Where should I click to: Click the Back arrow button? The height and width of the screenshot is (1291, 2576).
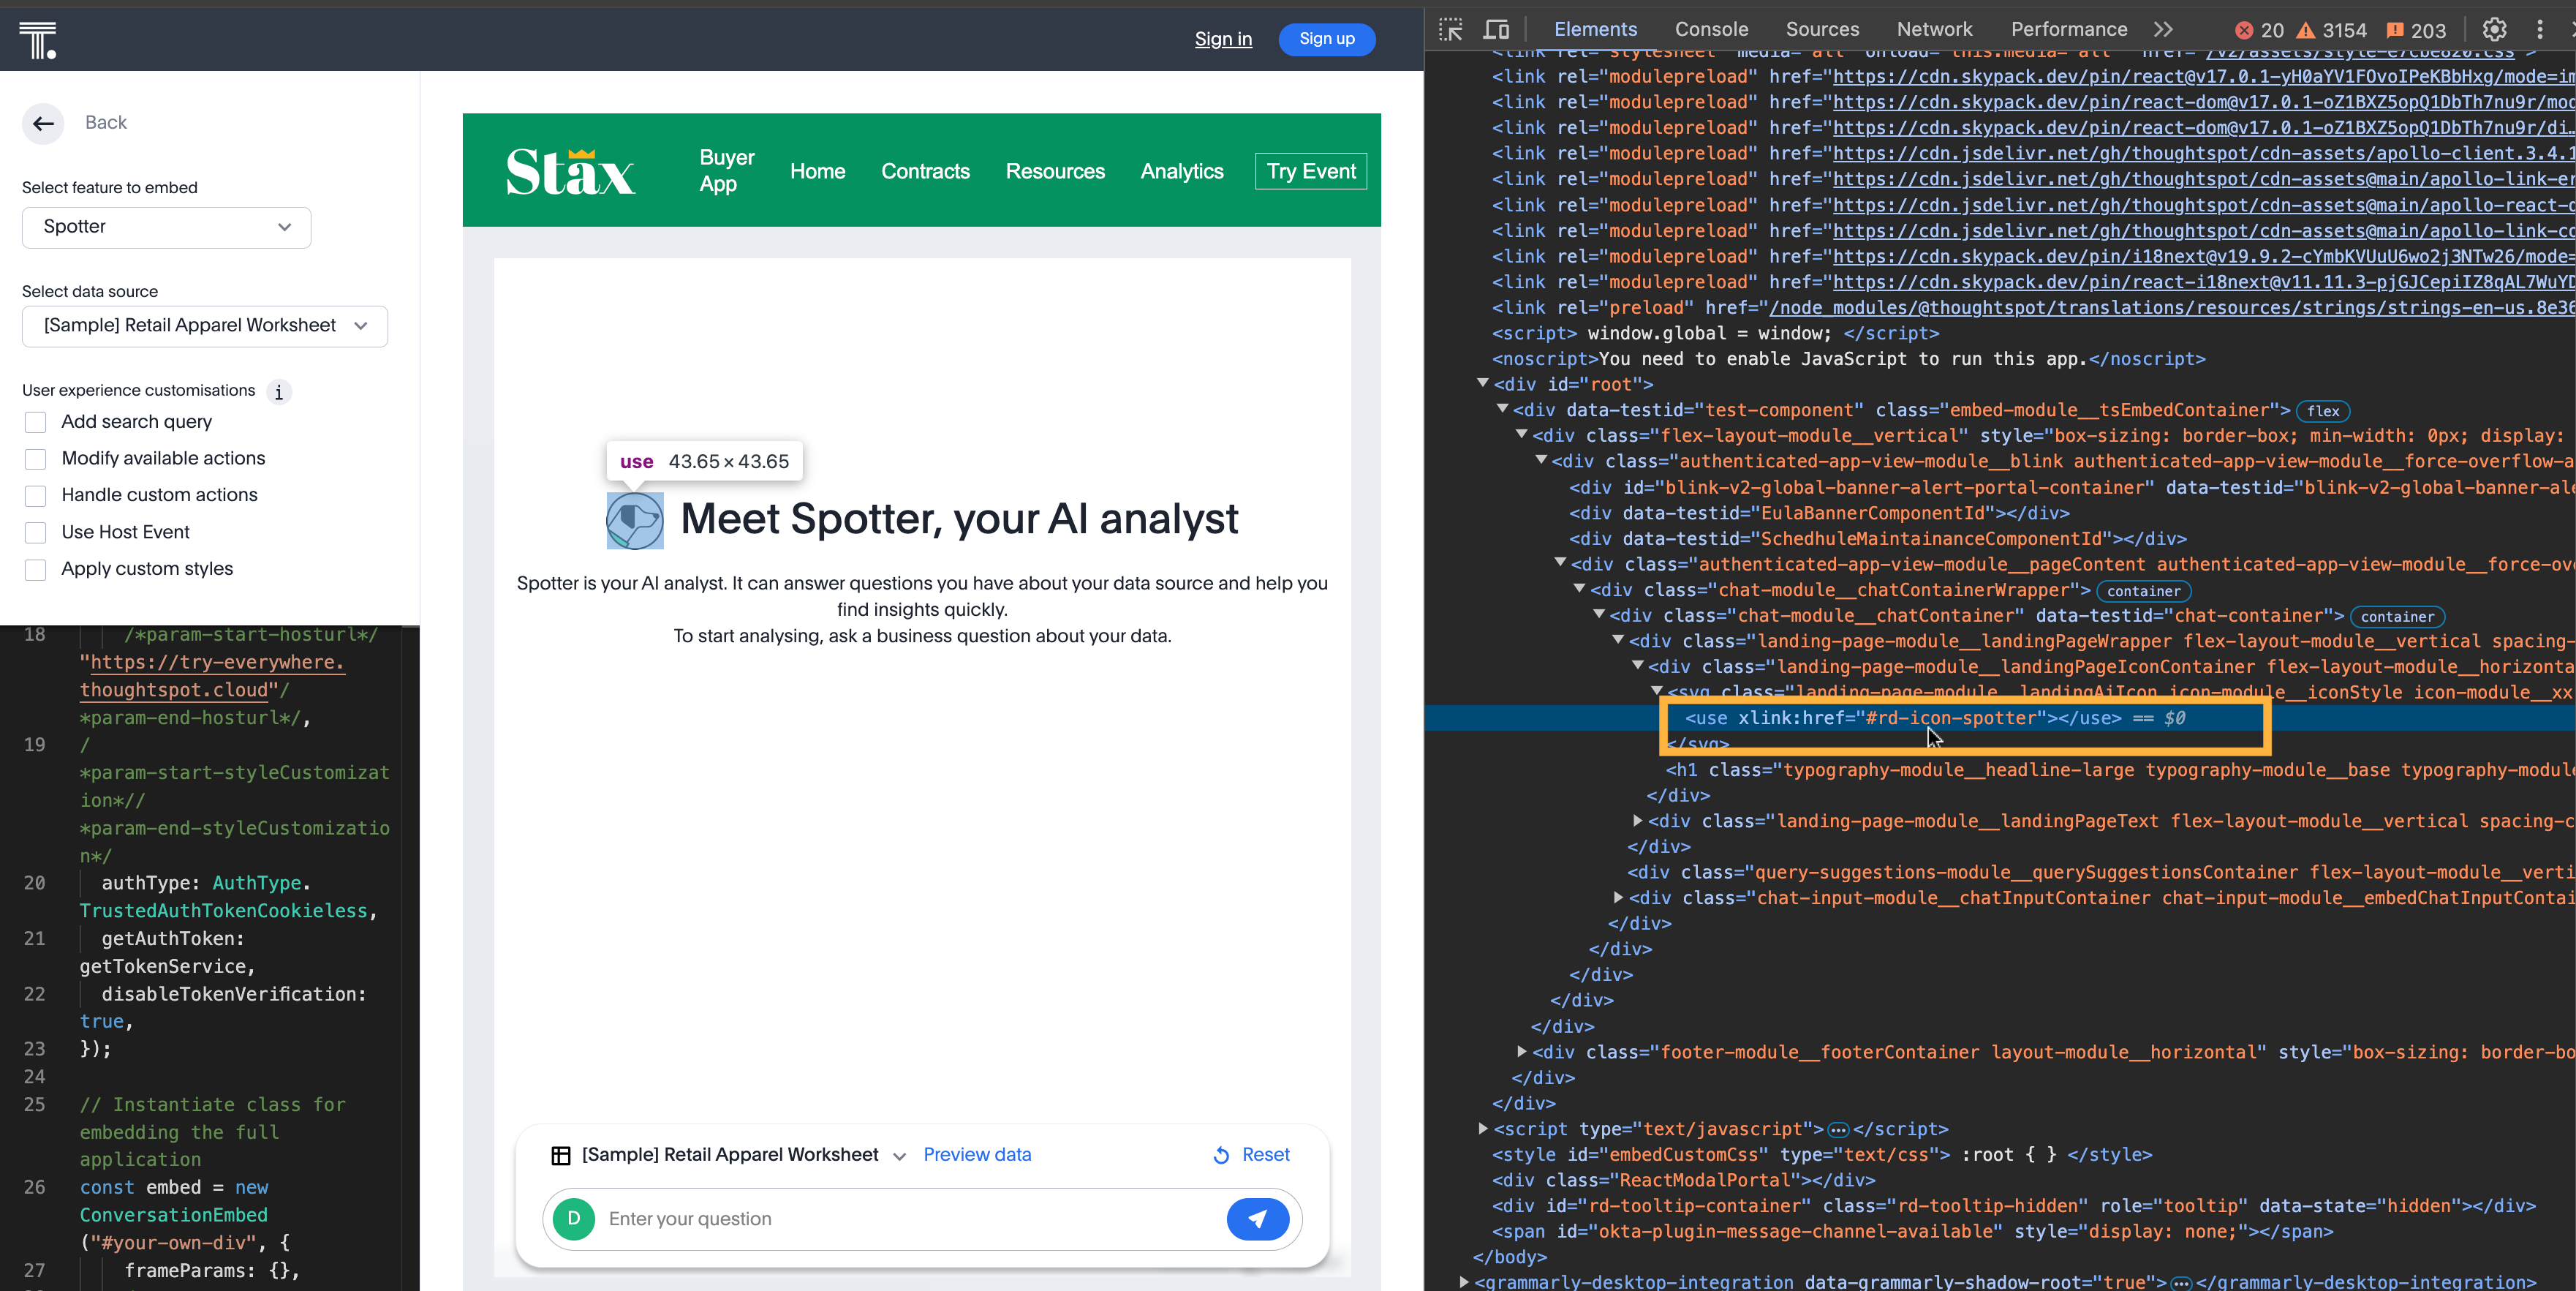click(x=43, y=123)
